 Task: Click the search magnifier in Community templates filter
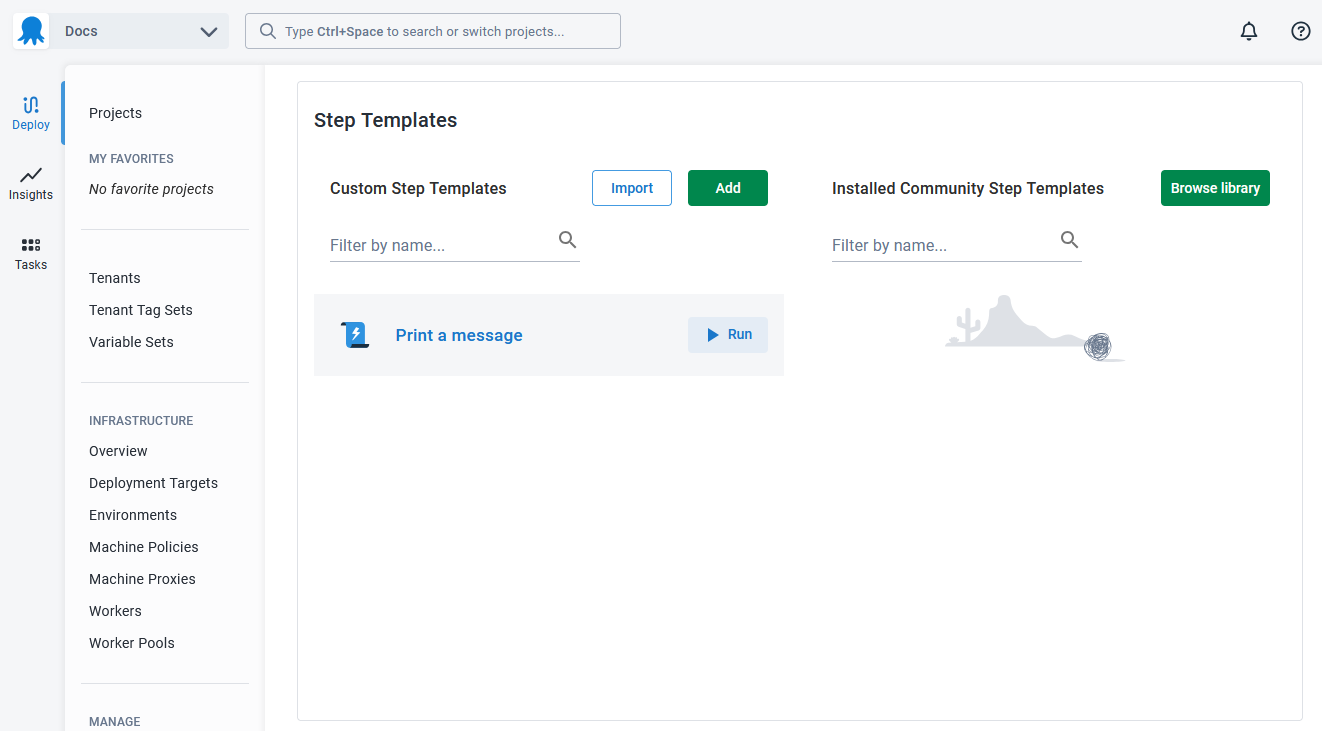[1069, 240]
